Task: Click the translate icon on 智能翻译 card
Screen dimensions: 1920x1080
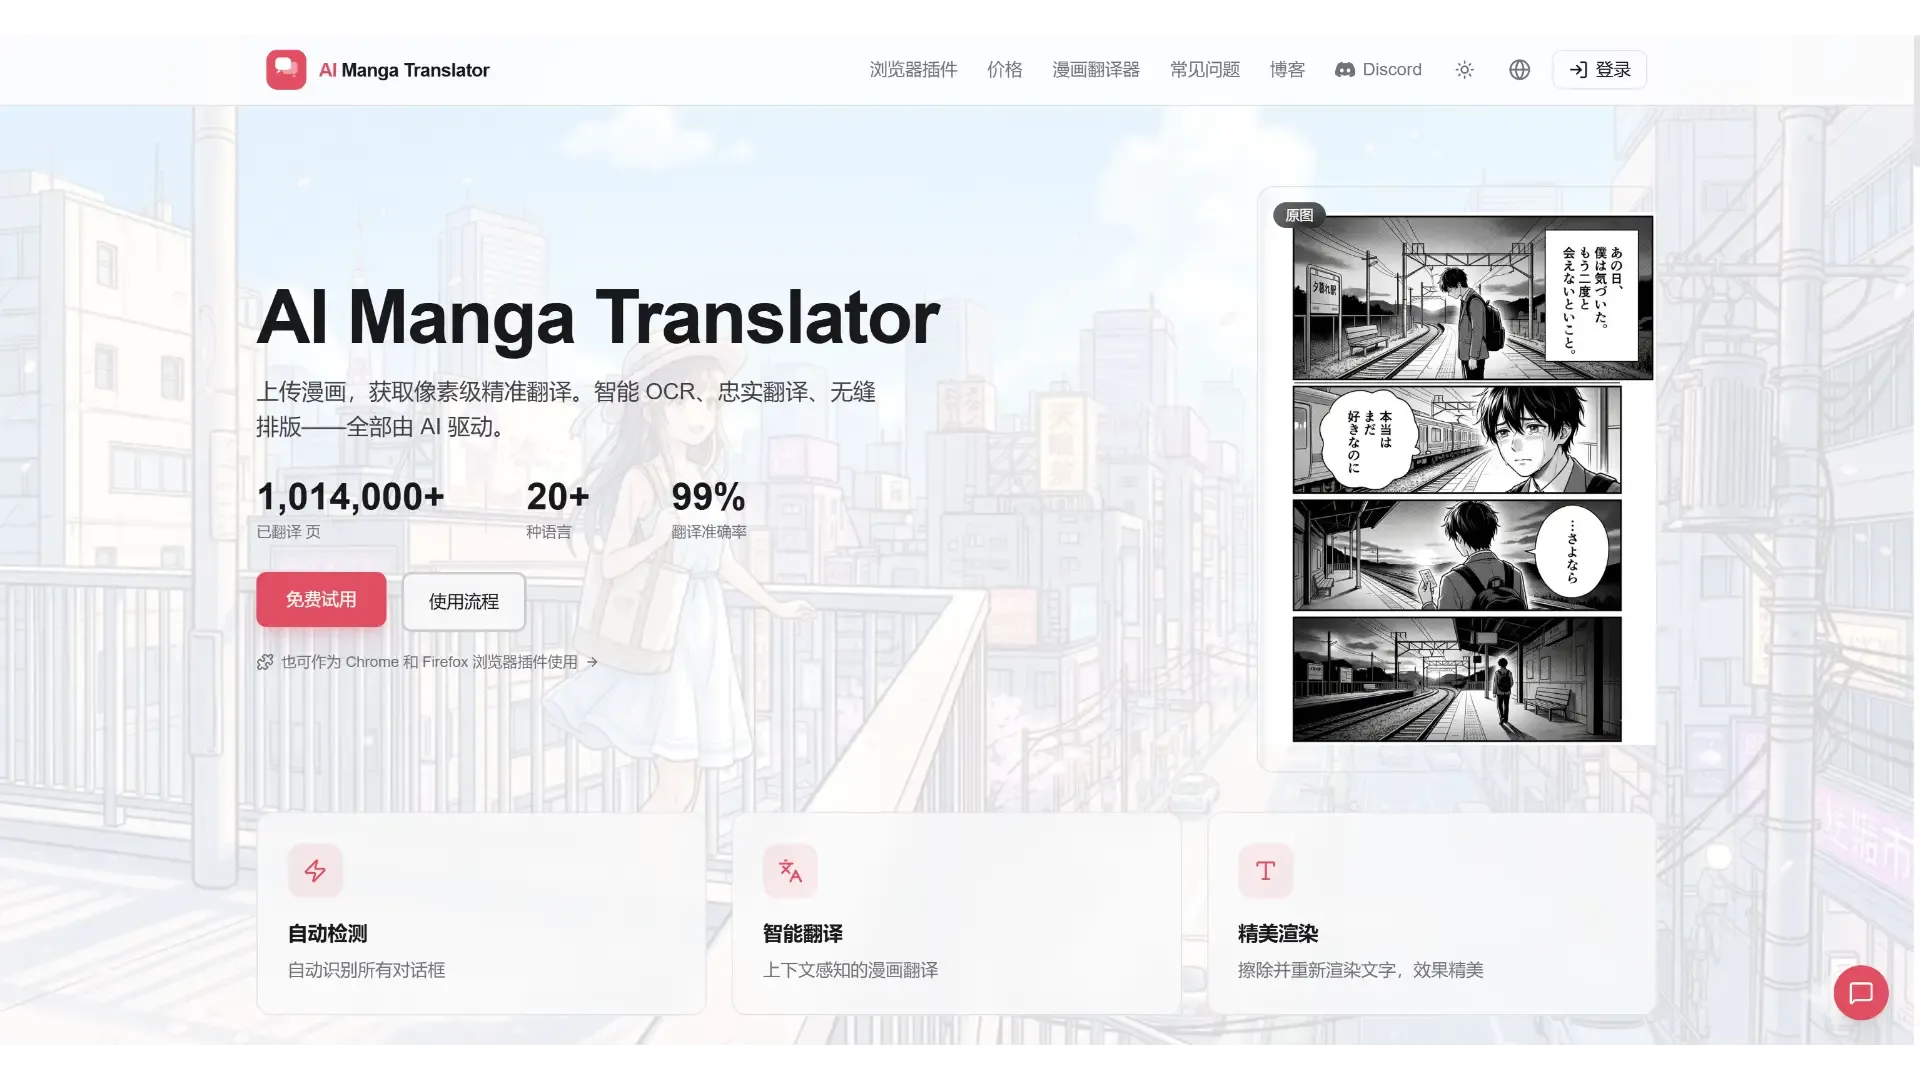Action: (790, 871)
